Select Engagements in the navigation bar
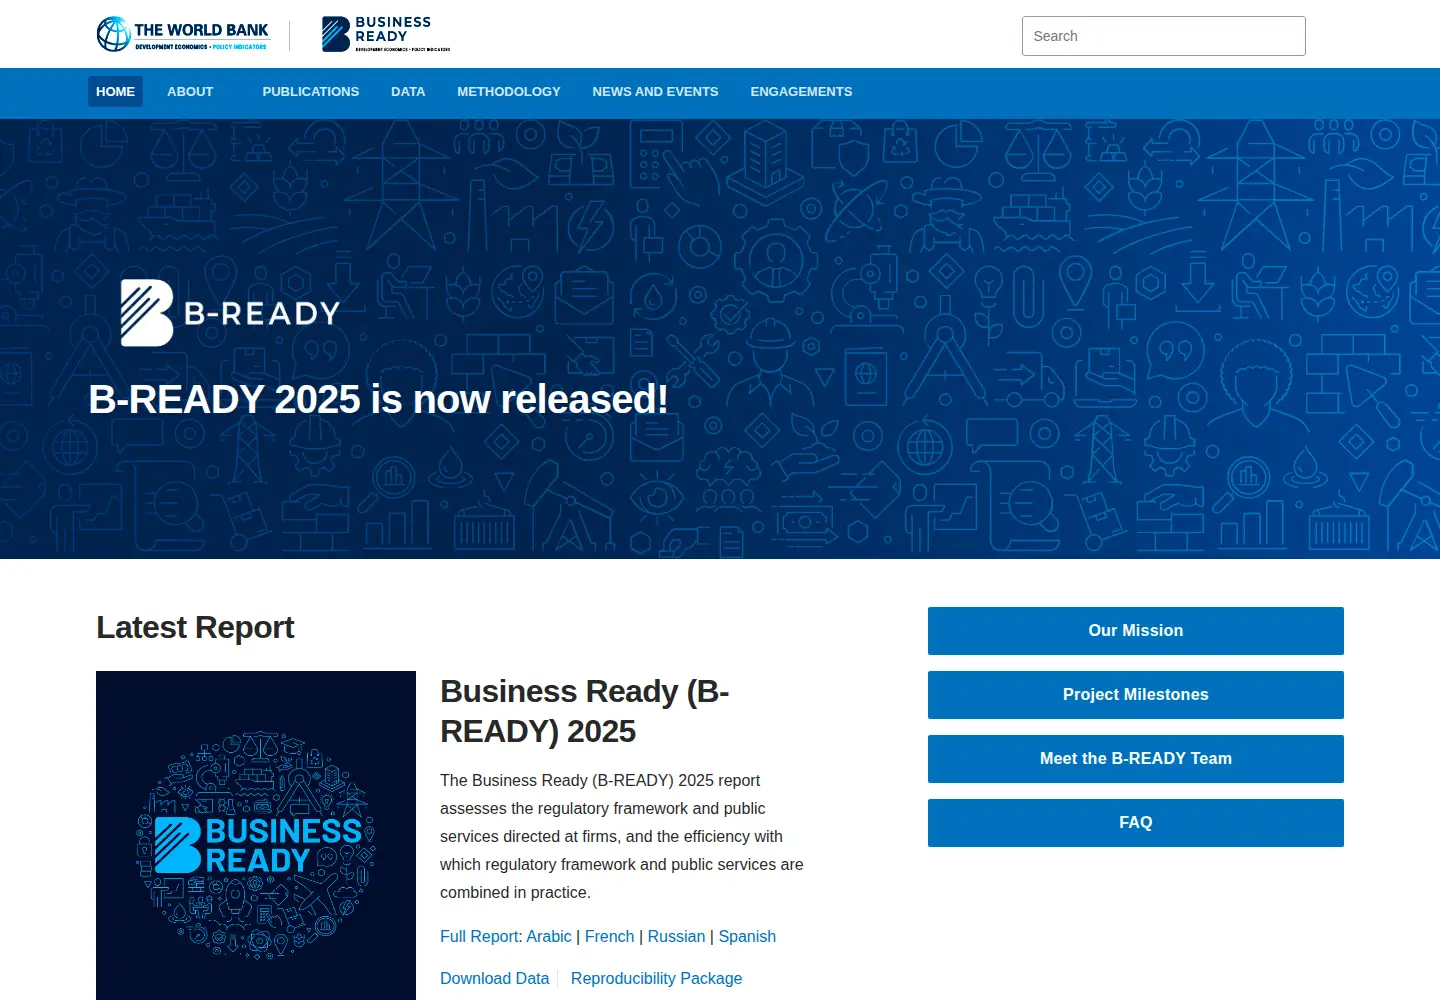 coord(801,91)
